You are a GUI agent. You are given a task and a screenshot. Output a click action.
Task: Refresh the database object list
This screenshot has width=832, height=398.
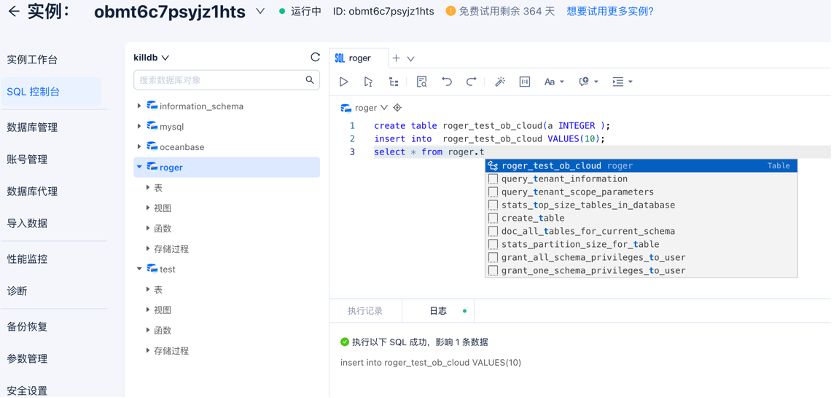tap(315, 57)
